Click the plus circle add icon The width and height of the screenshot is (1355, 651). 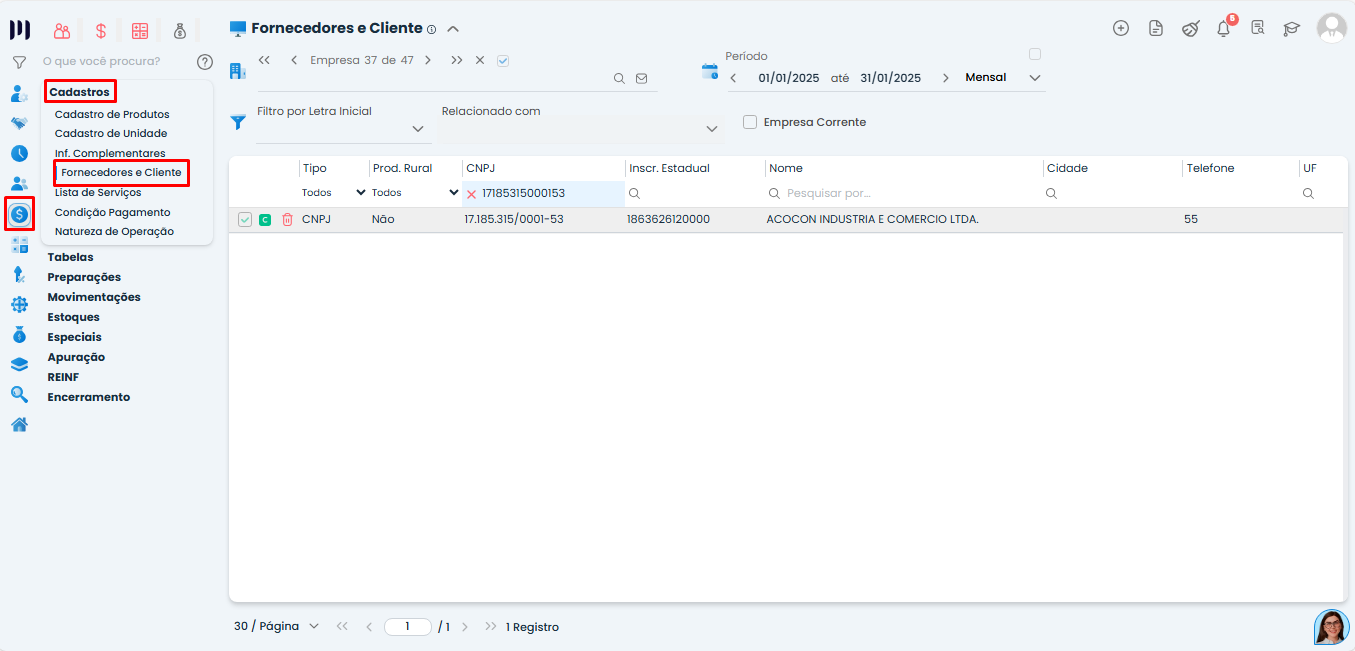[1121, 28]
